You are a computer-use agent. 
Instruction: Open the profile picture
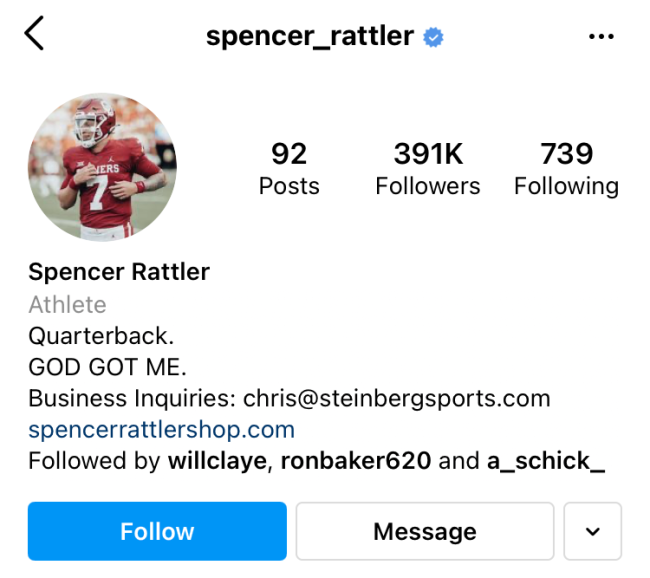102,167
